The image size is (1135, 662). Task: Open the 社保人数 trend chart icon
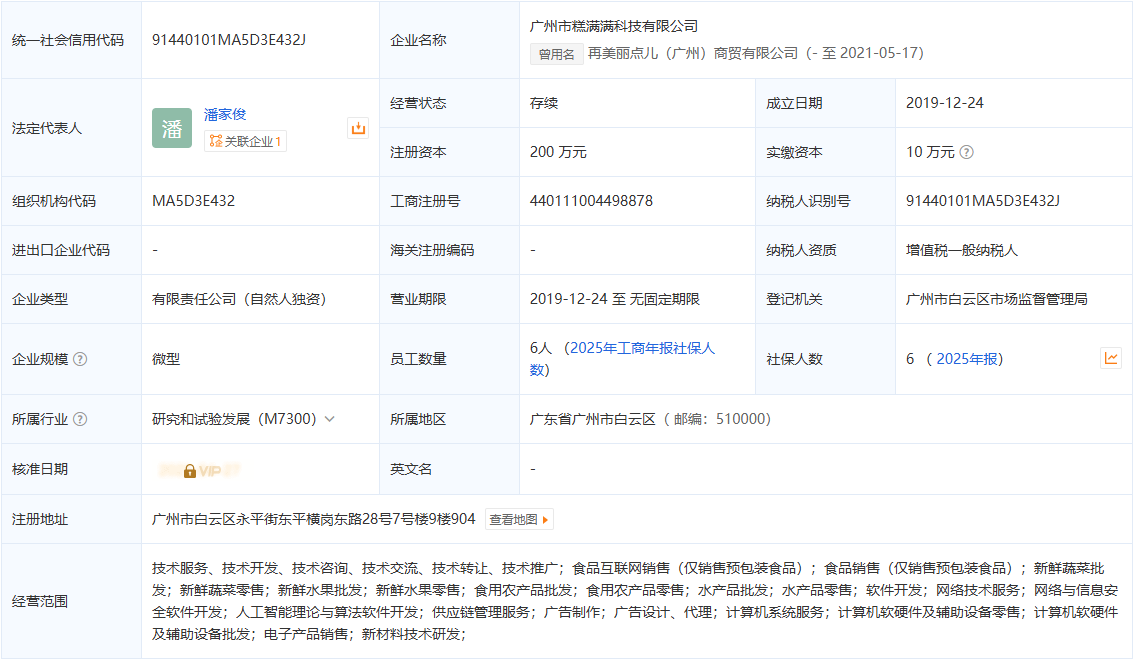click(x=1111, y=358)
